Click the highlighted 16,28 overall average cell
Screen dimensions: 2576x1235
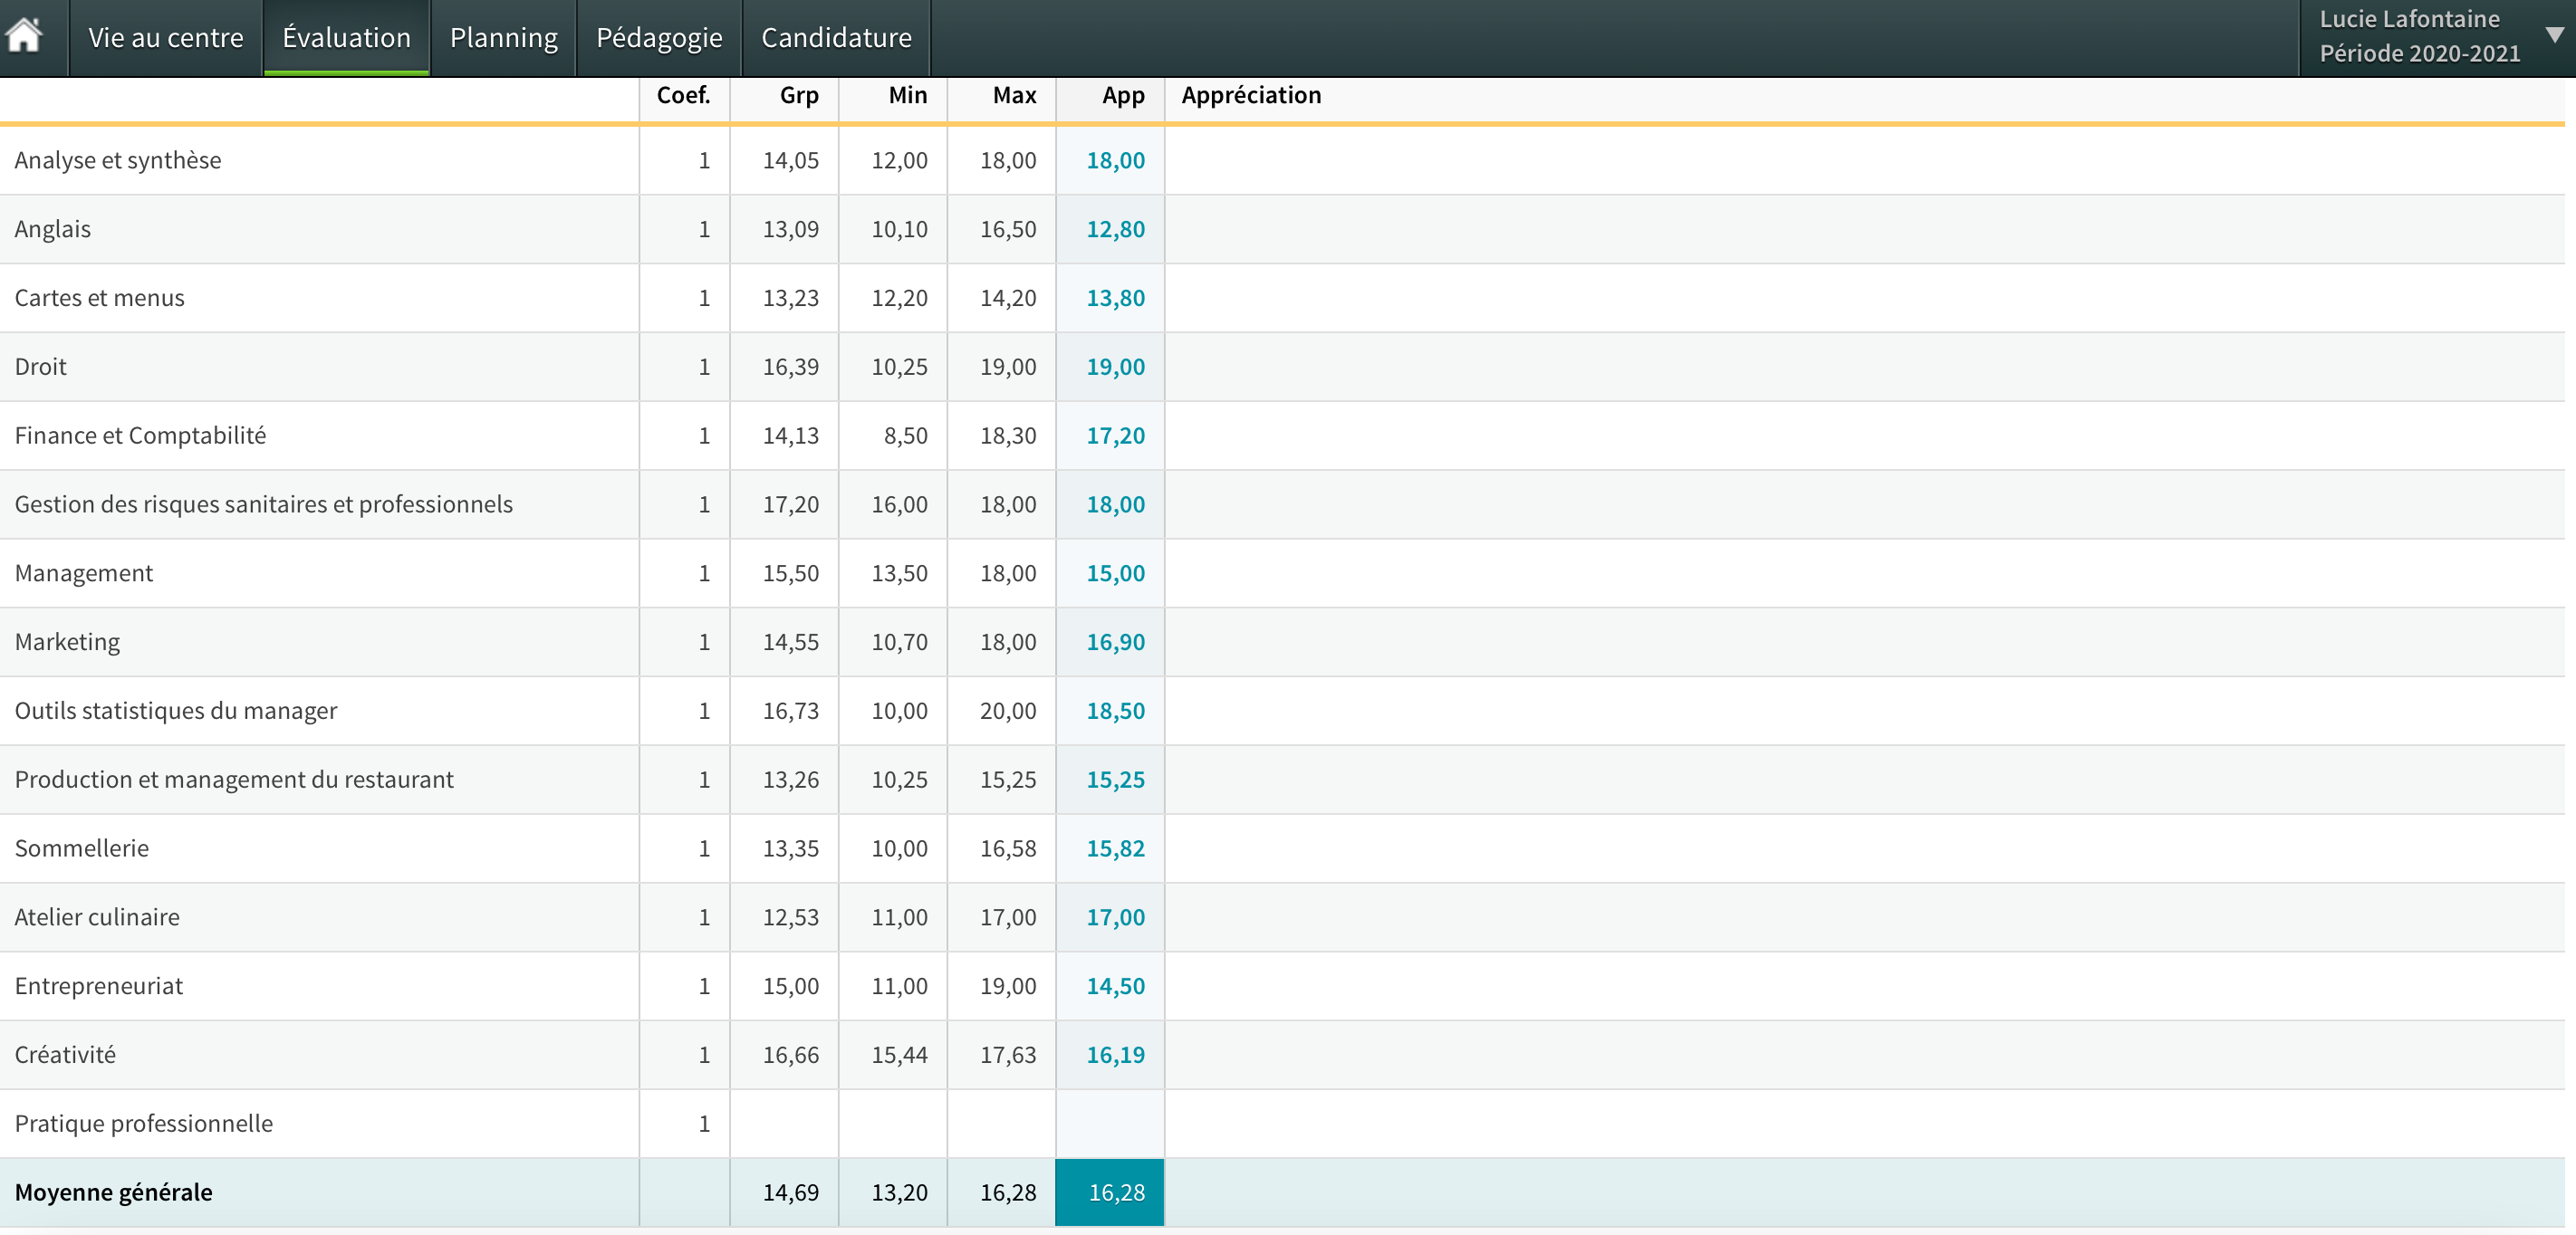coord(1114,1192)
